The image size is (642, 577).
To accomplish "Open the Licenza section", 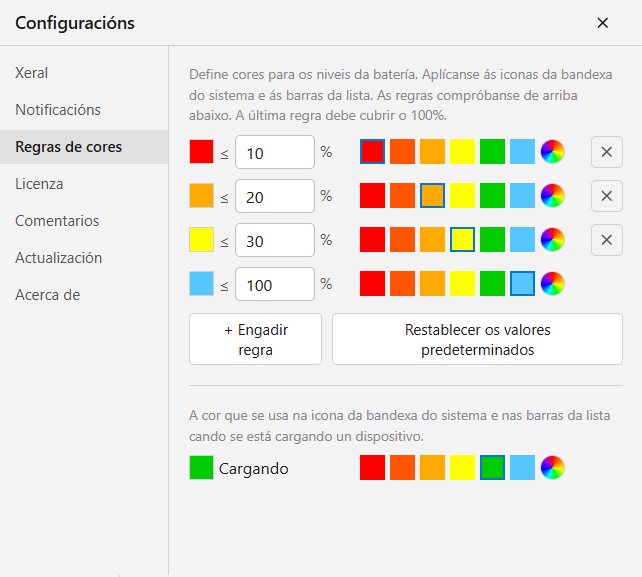I will coord(84,184).
